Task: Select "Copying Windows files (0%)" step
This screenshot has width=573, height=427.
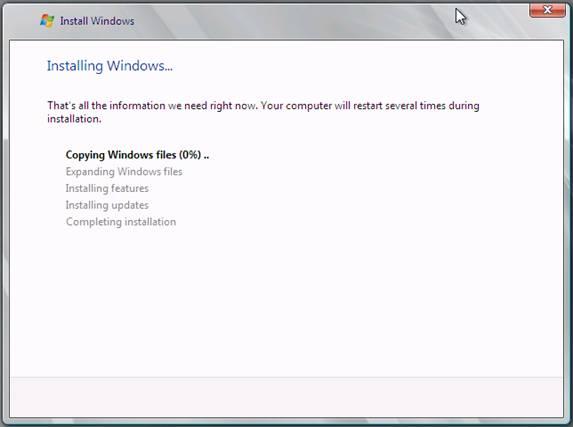Action: pos(137,155)
